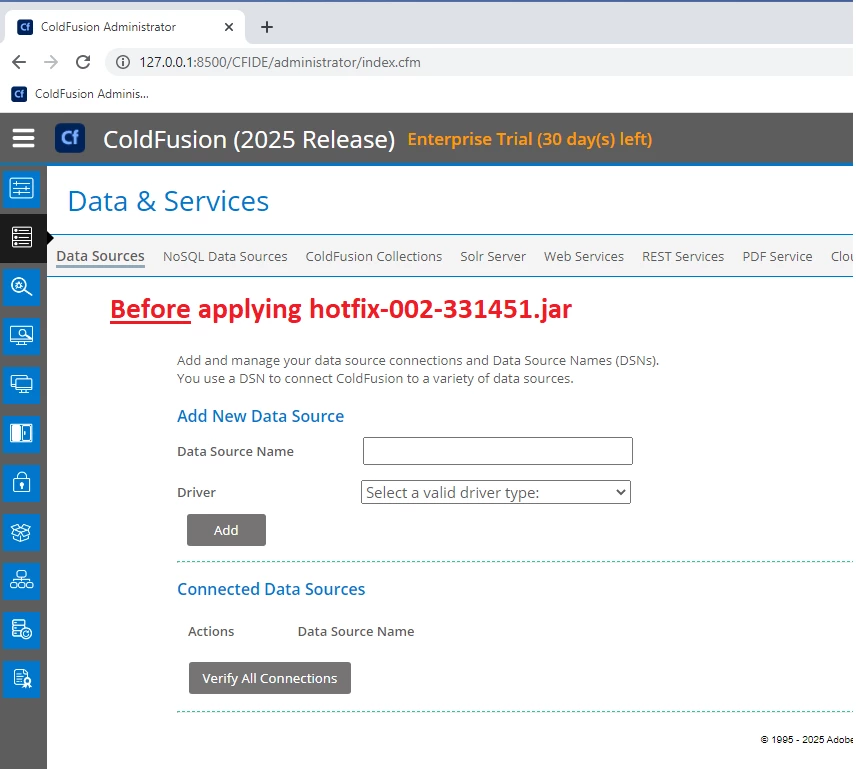Open Debugging & Logging magnifier sidebar icon
The image size is (856, 769).
[21, 287]
